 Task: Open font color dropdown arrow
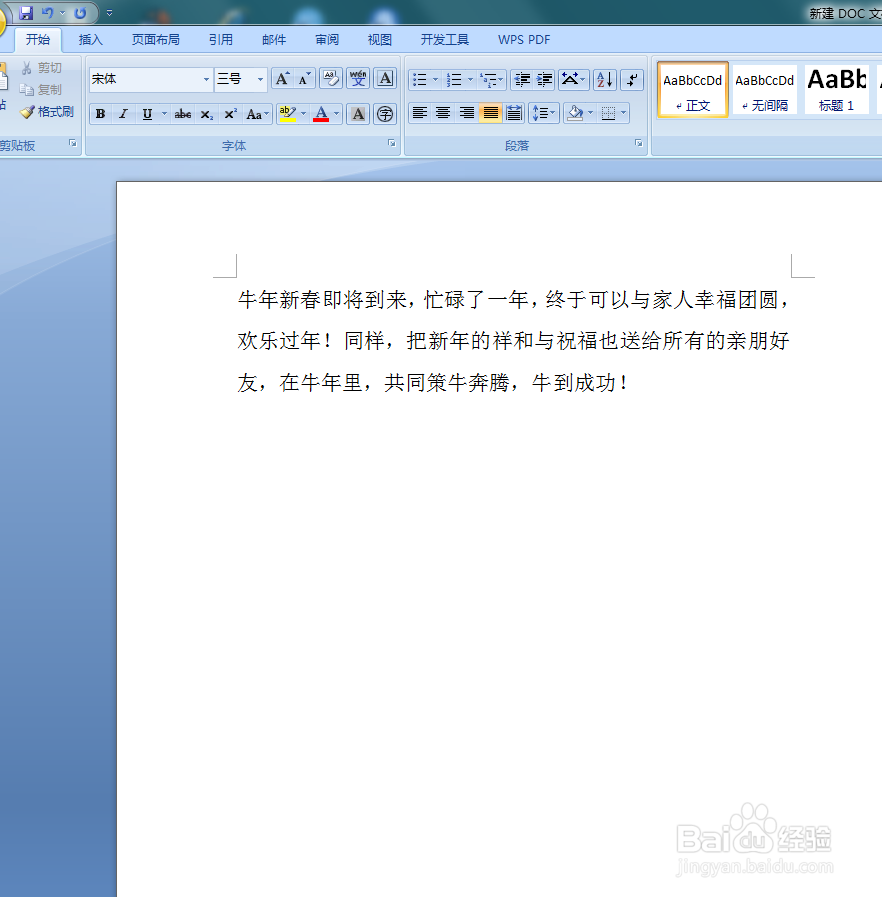pos(336,114)
